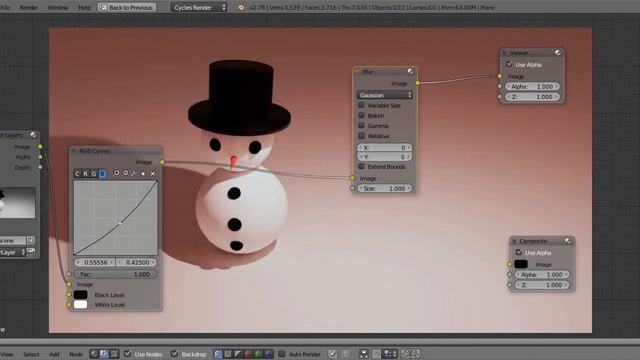
Task: Enable Gamma in Blur node
Action: pos(362,125)
